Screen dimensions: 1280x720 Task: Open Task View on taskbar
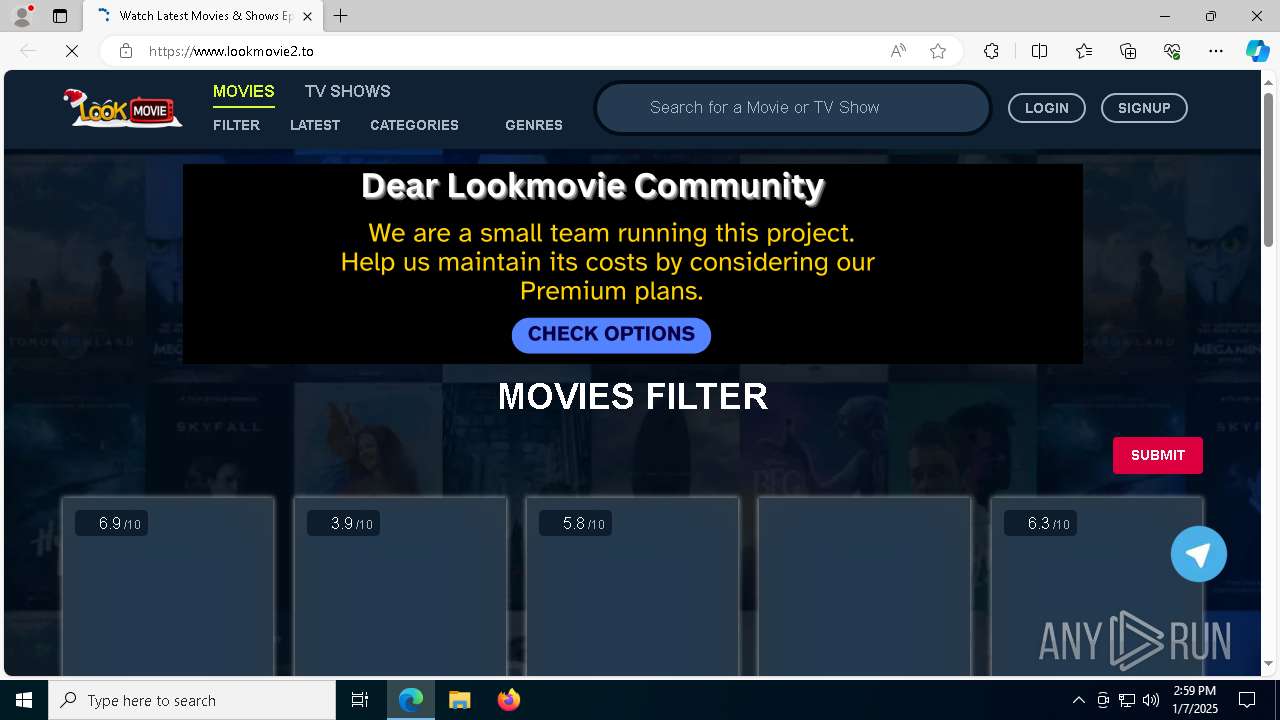(360, 700)
